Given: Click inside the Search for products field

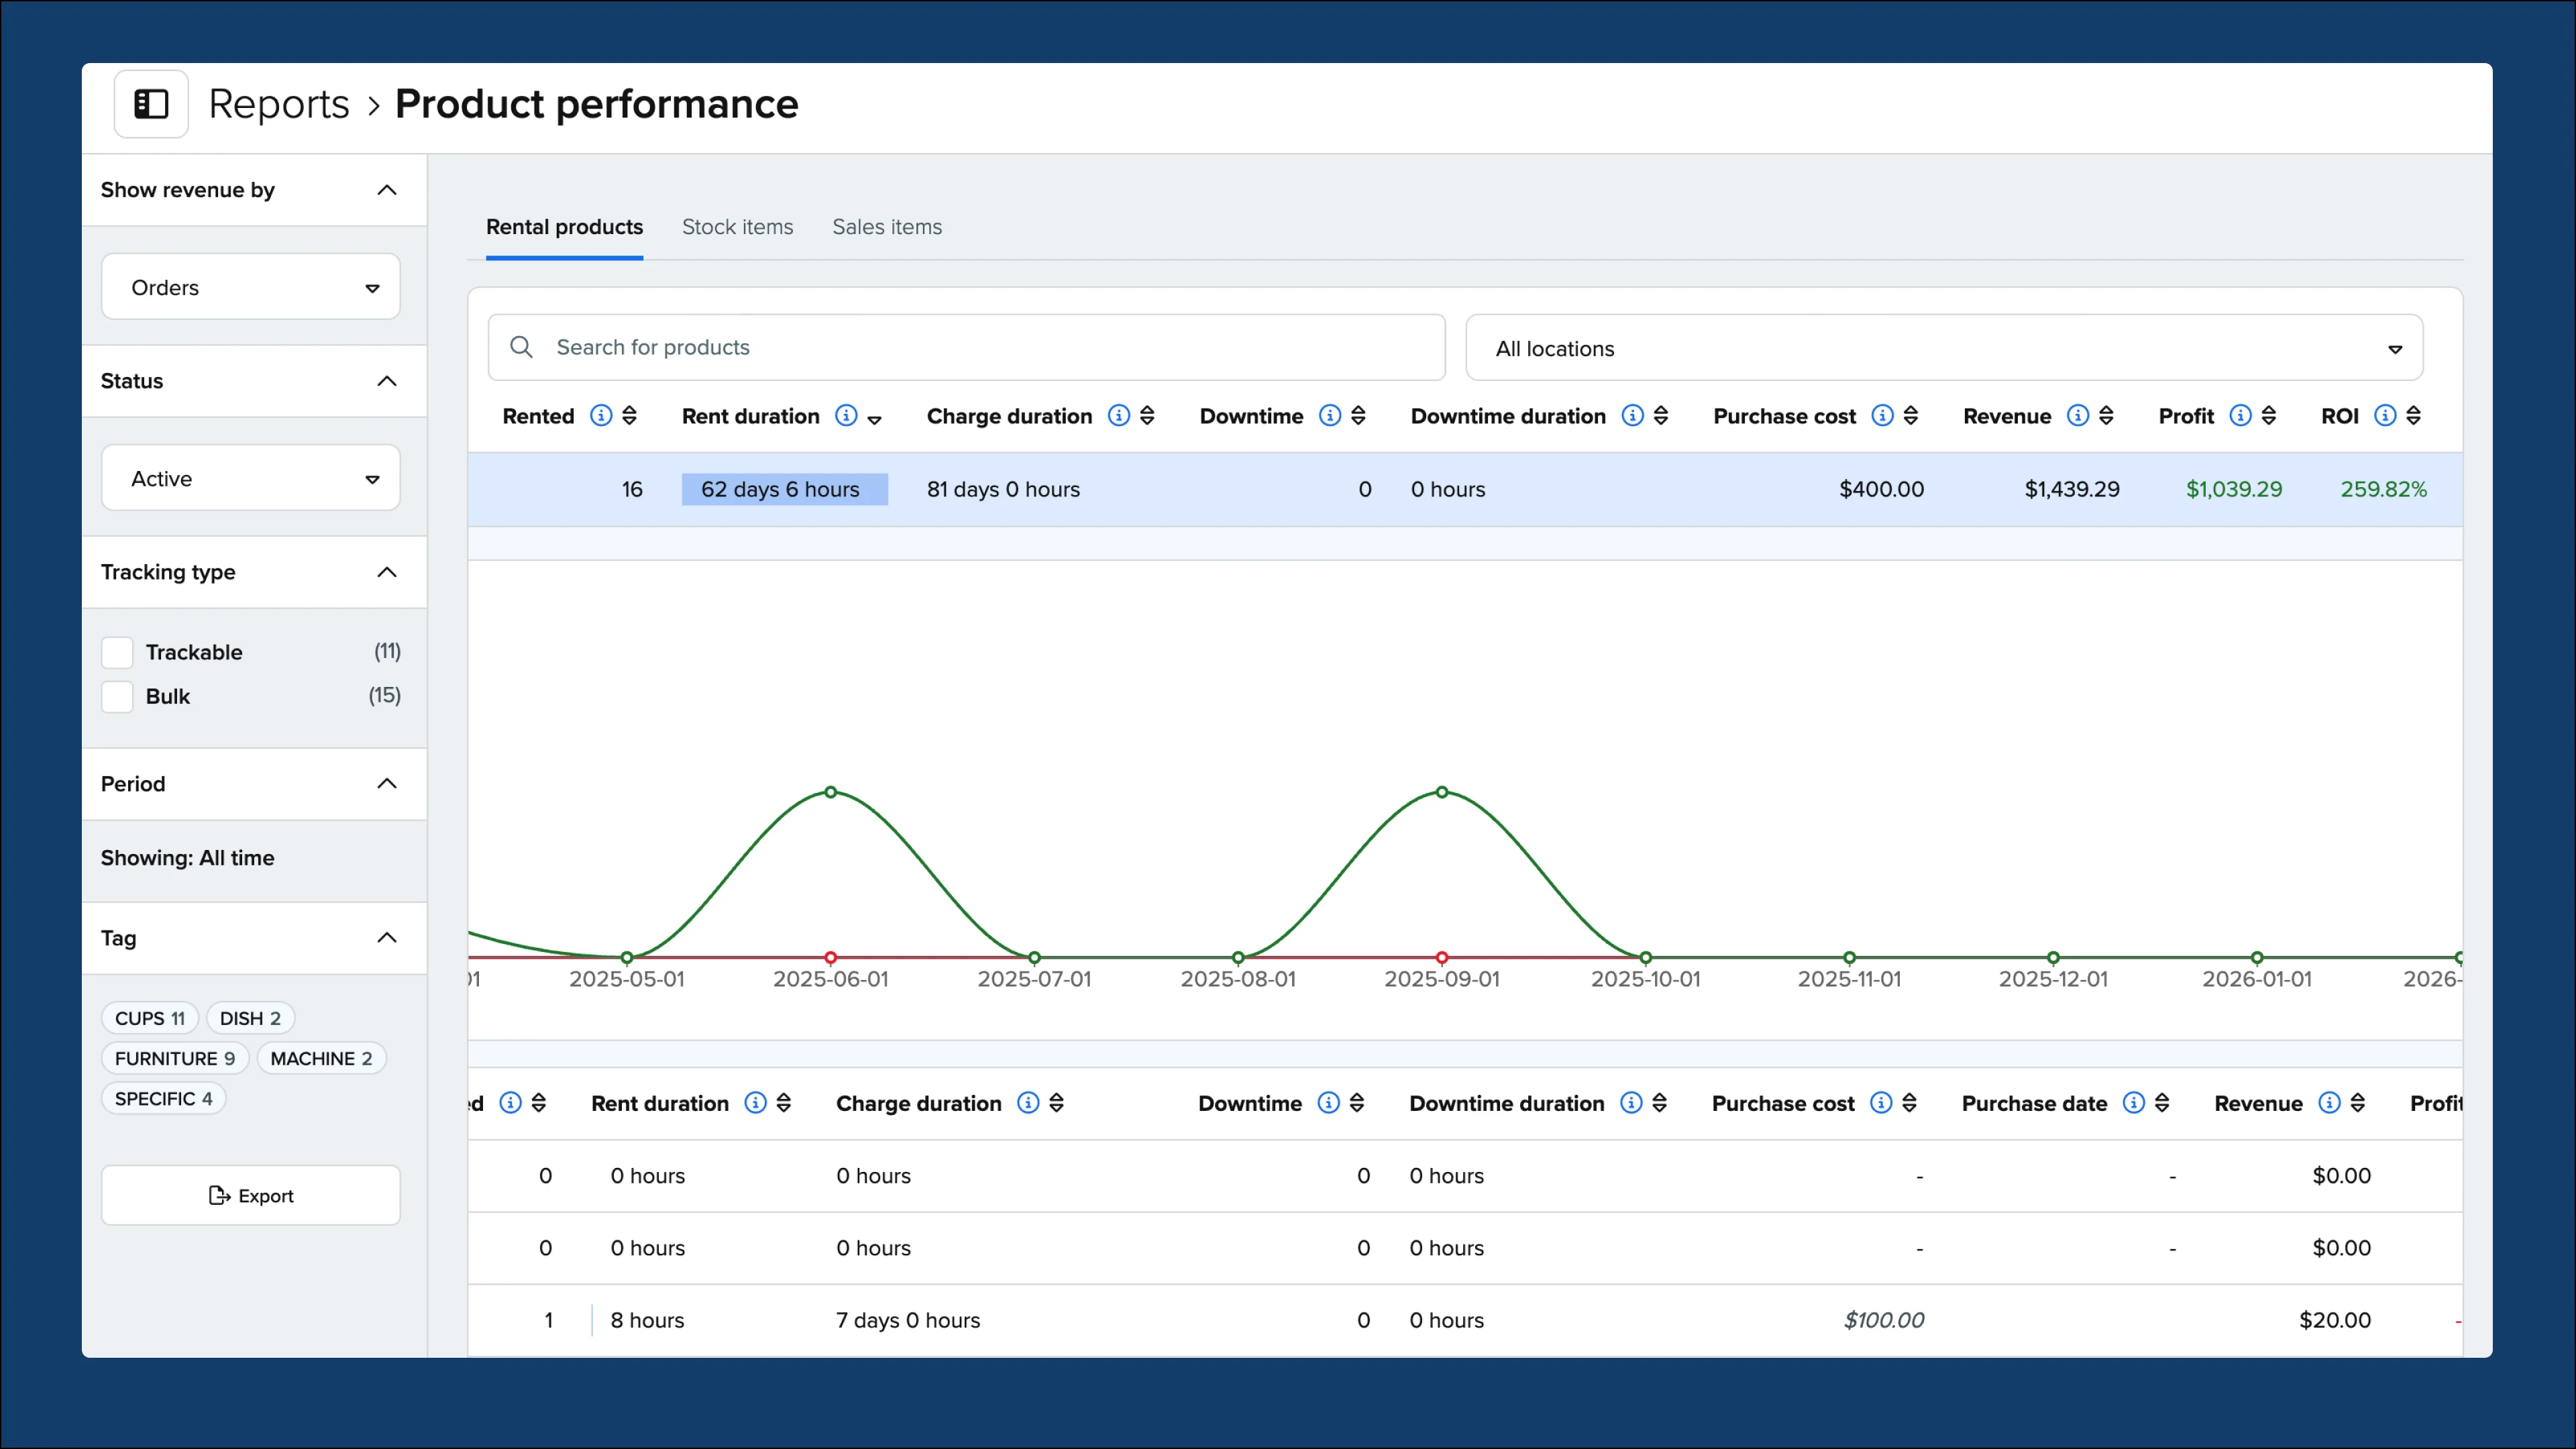Looking at the screenshot, I should 900,347.
